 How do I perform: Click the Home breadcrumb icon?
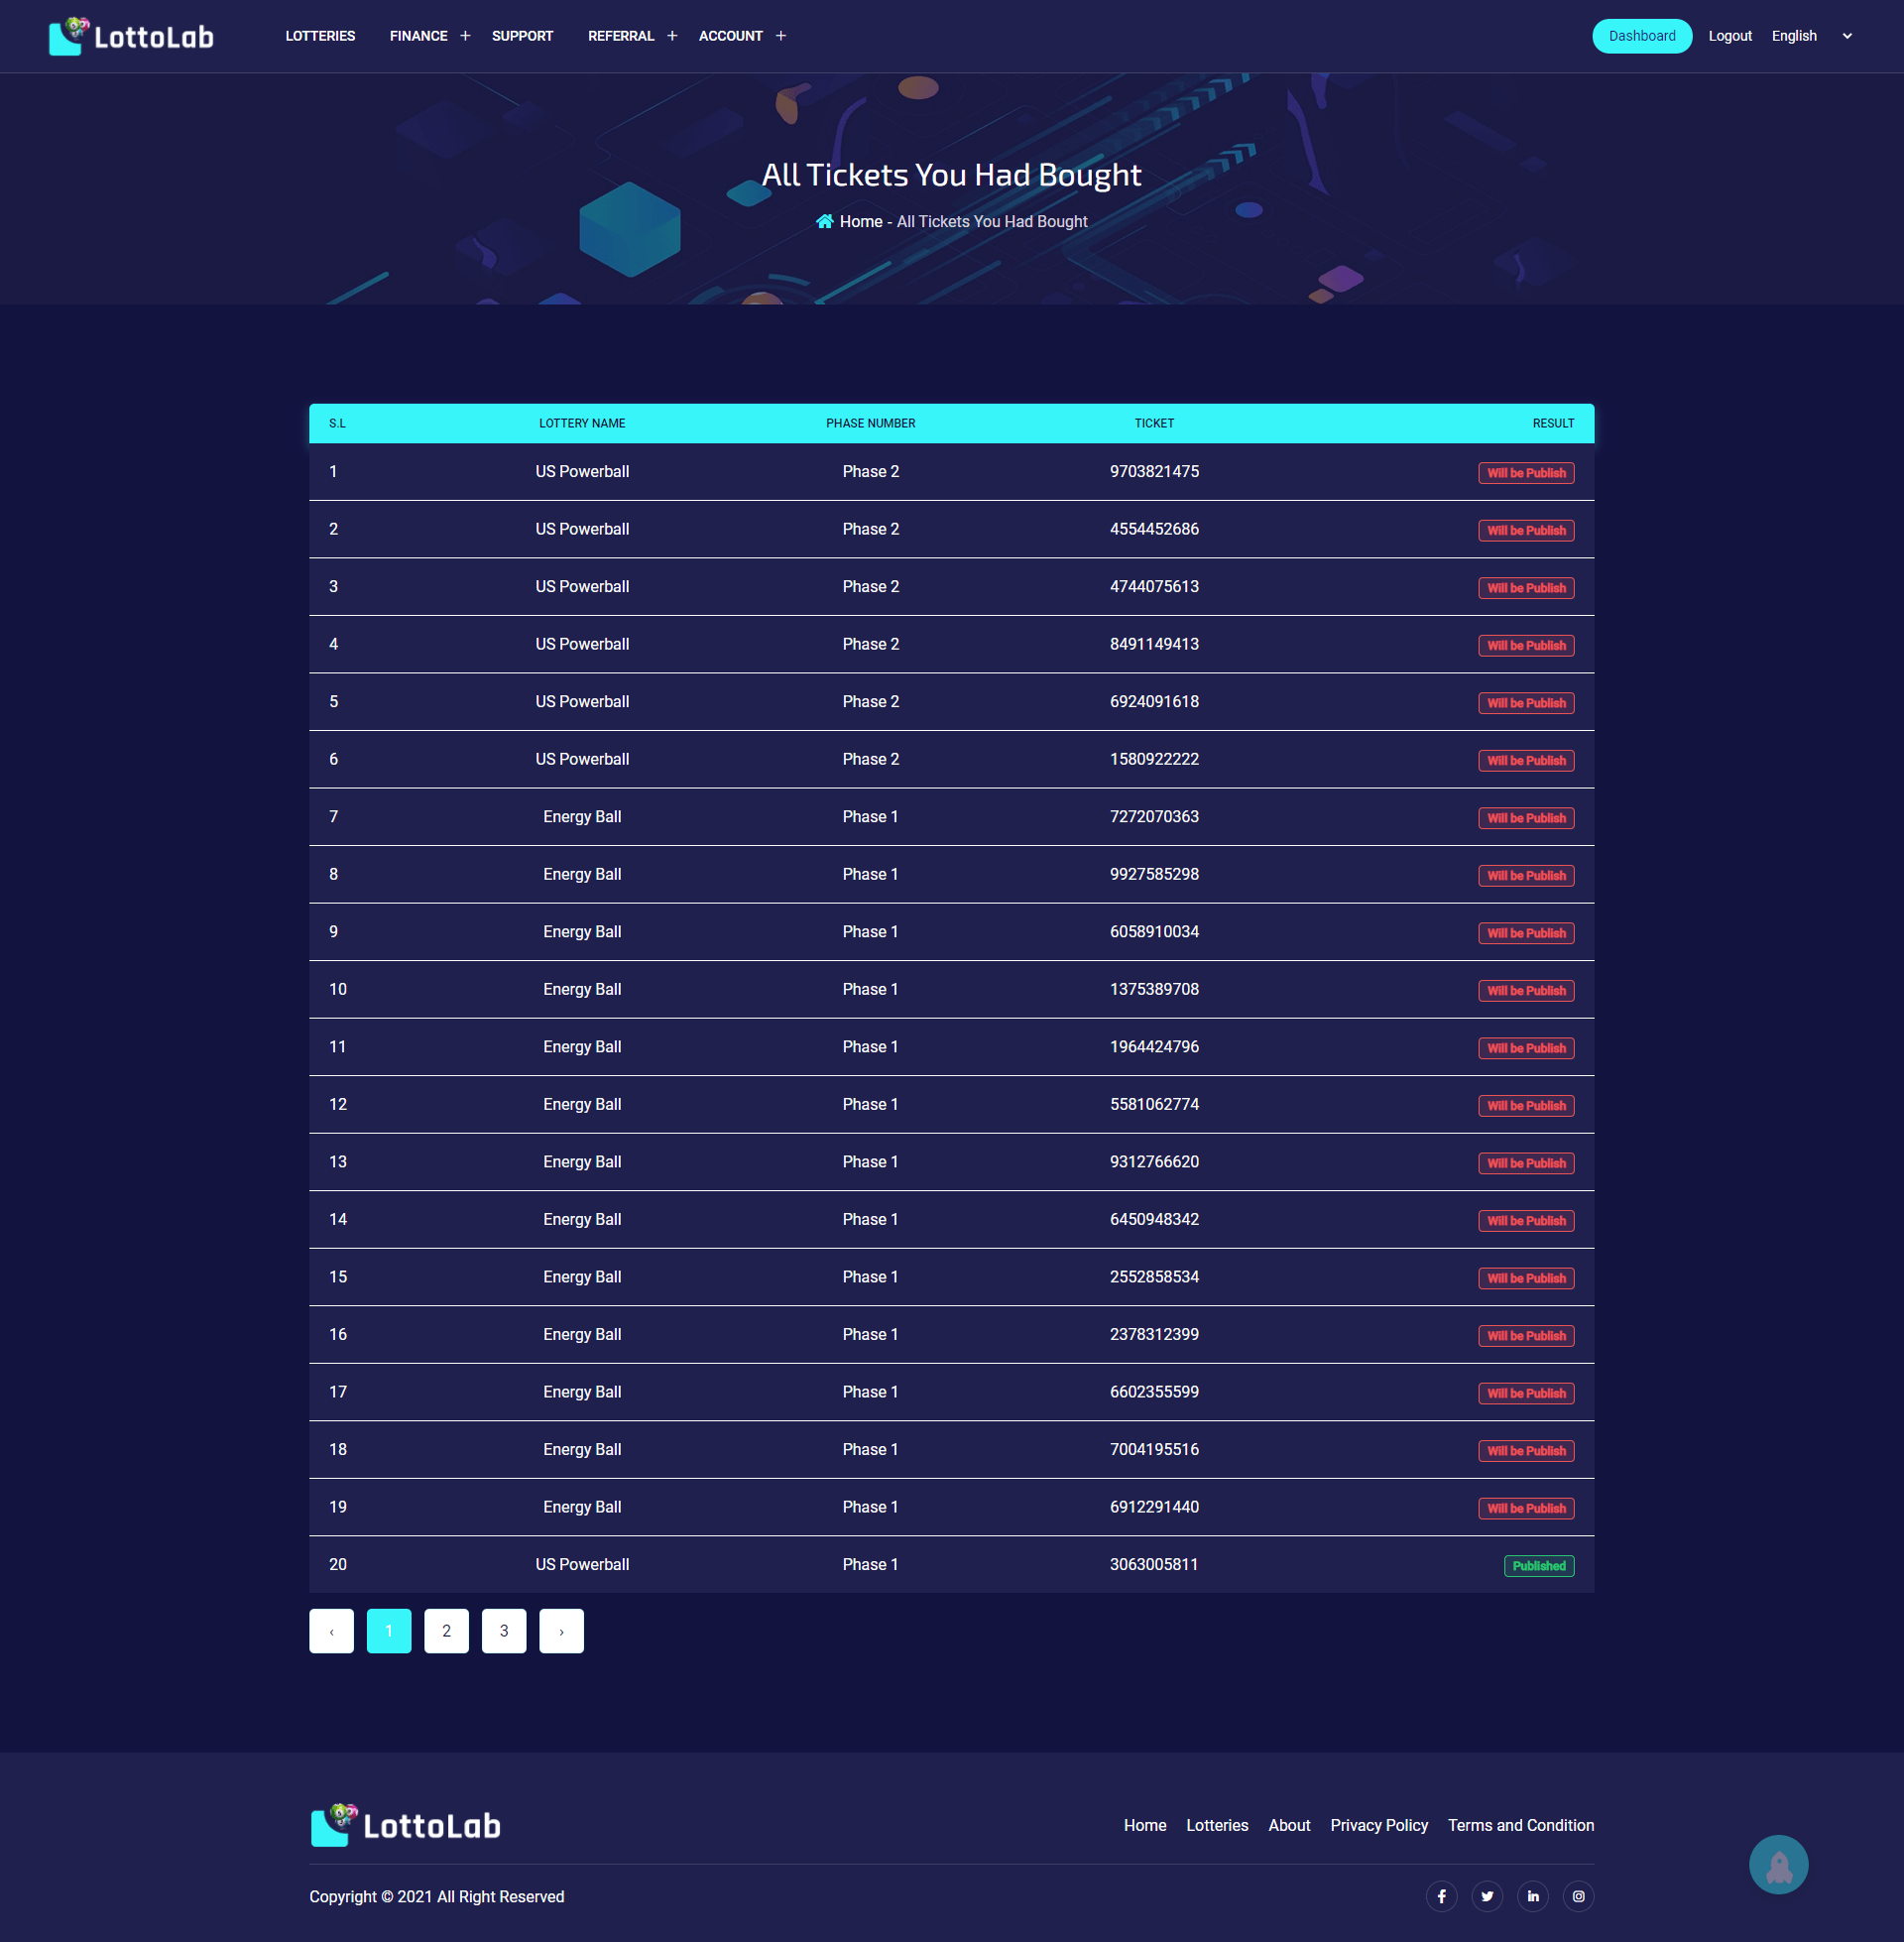point(825,219)
